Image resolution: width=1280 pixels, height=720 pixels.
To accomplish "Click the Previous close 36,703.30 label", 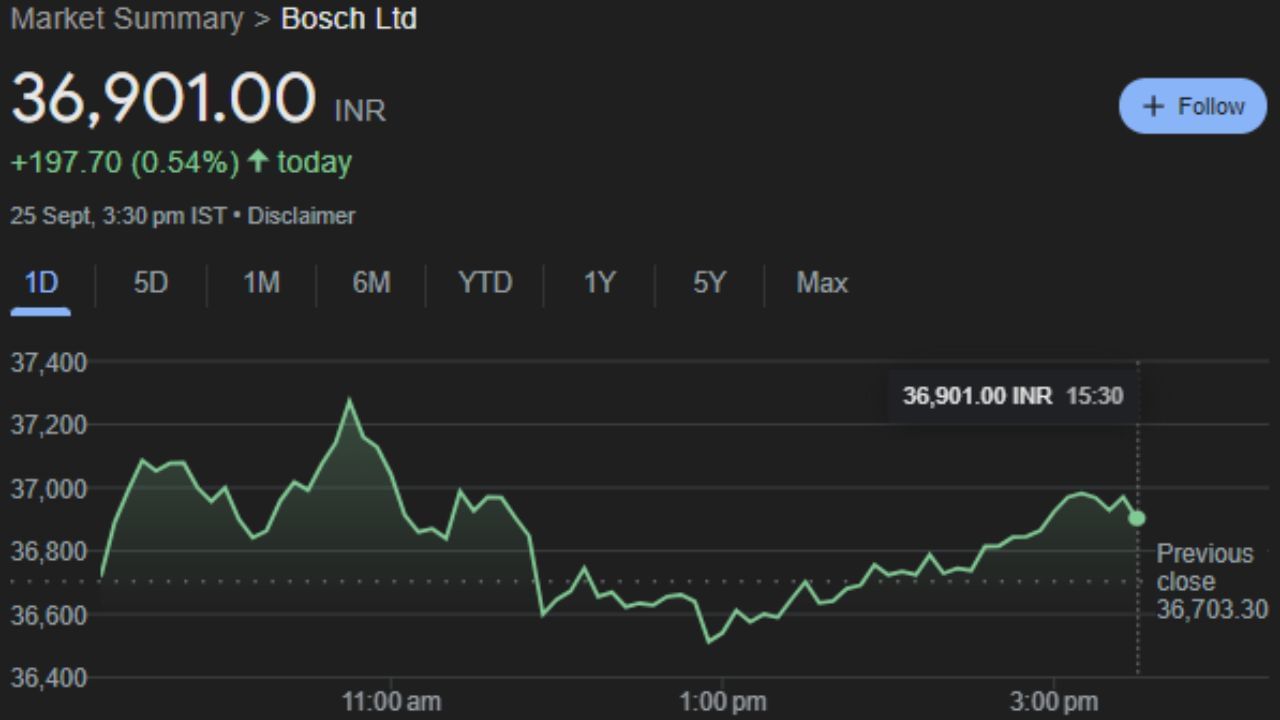I will (x=1212, y=581).
